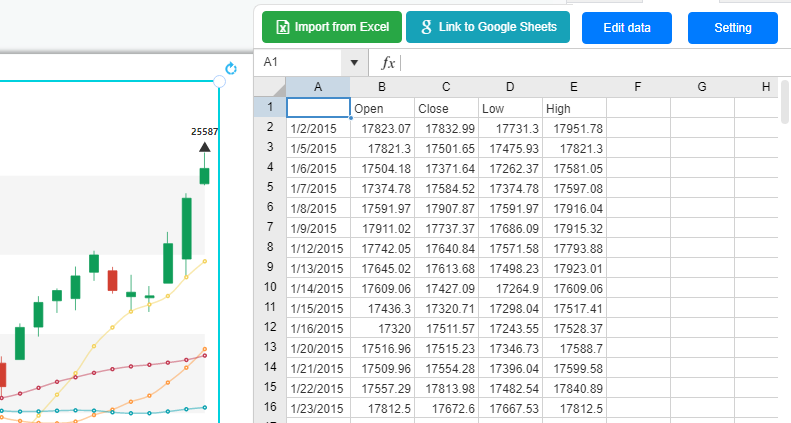Click the select-all corner of the spreadsheet
Viewport: 791px width, 423px height.
(270, 87)
